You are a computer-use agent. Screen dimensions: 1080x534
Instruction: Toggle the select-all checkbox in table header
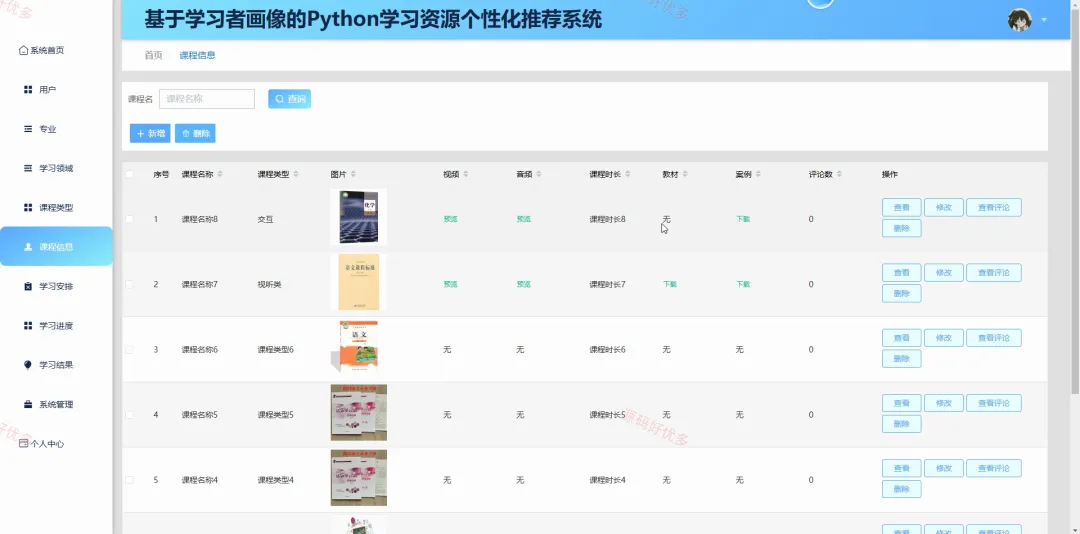click(x=129, y=174)
